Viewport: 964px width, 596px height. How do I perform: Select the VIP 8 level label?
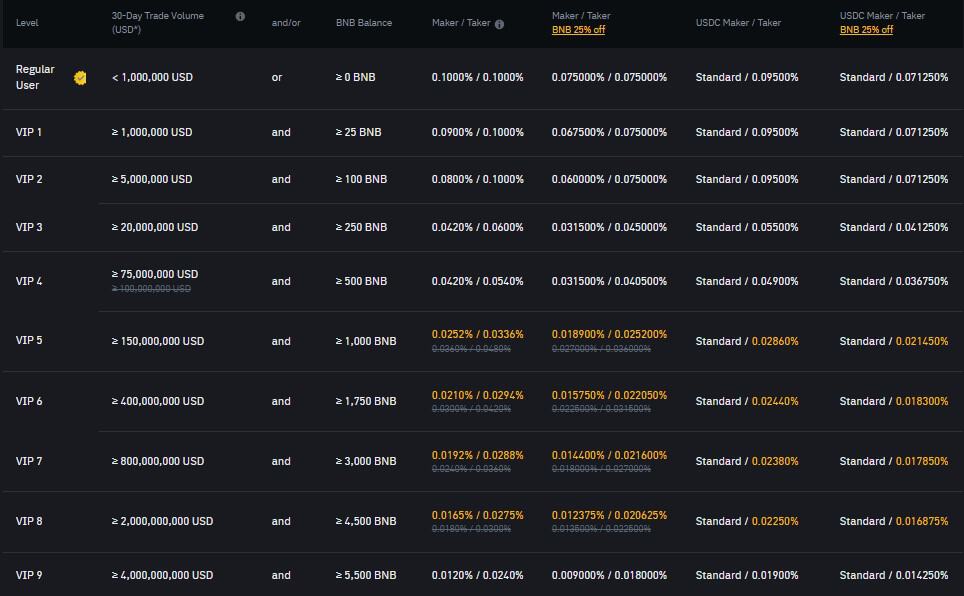point(29,521)
